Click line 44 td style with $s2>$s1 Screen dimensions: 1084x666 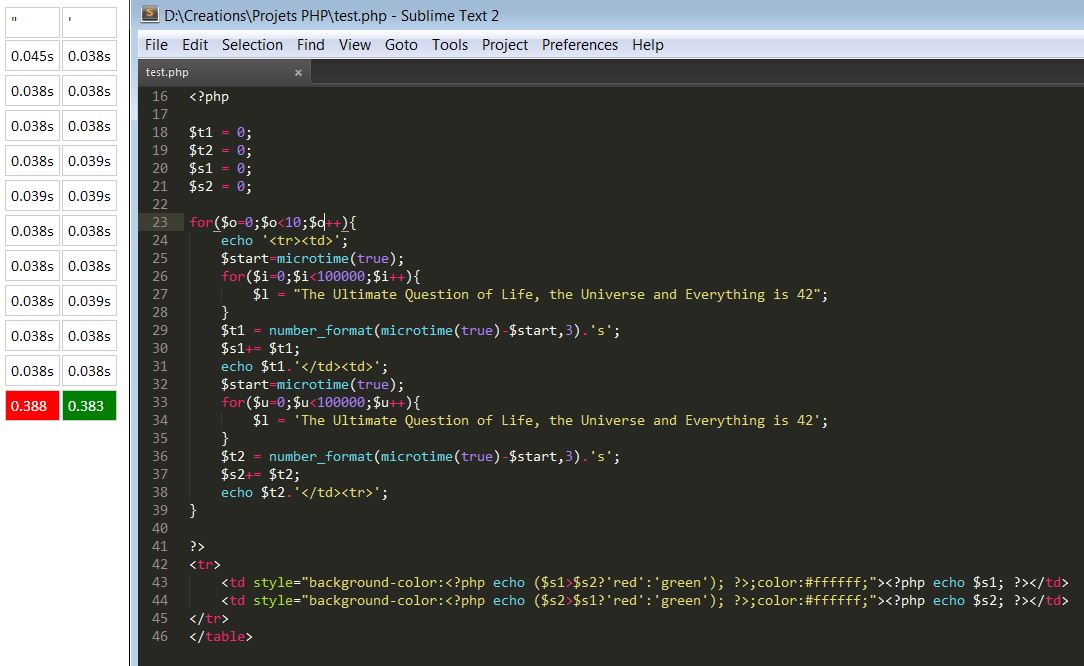(645, 600)
